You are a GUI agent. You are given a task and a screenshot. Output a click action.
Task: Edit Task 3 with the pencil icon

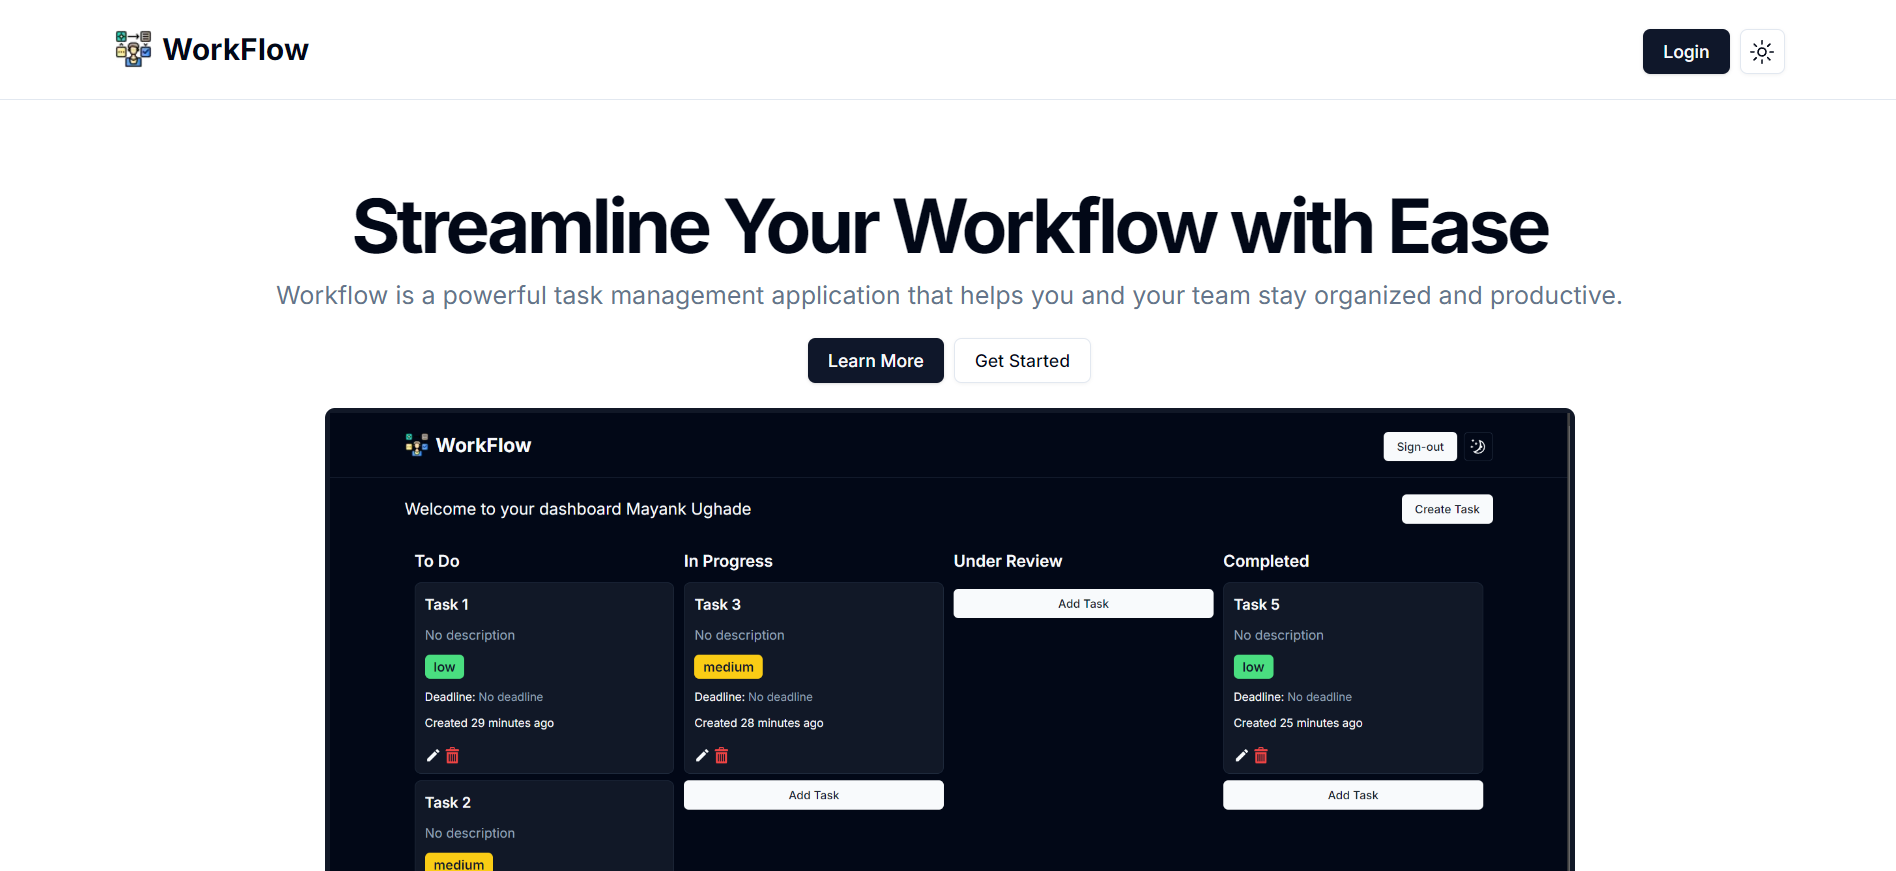702,756
